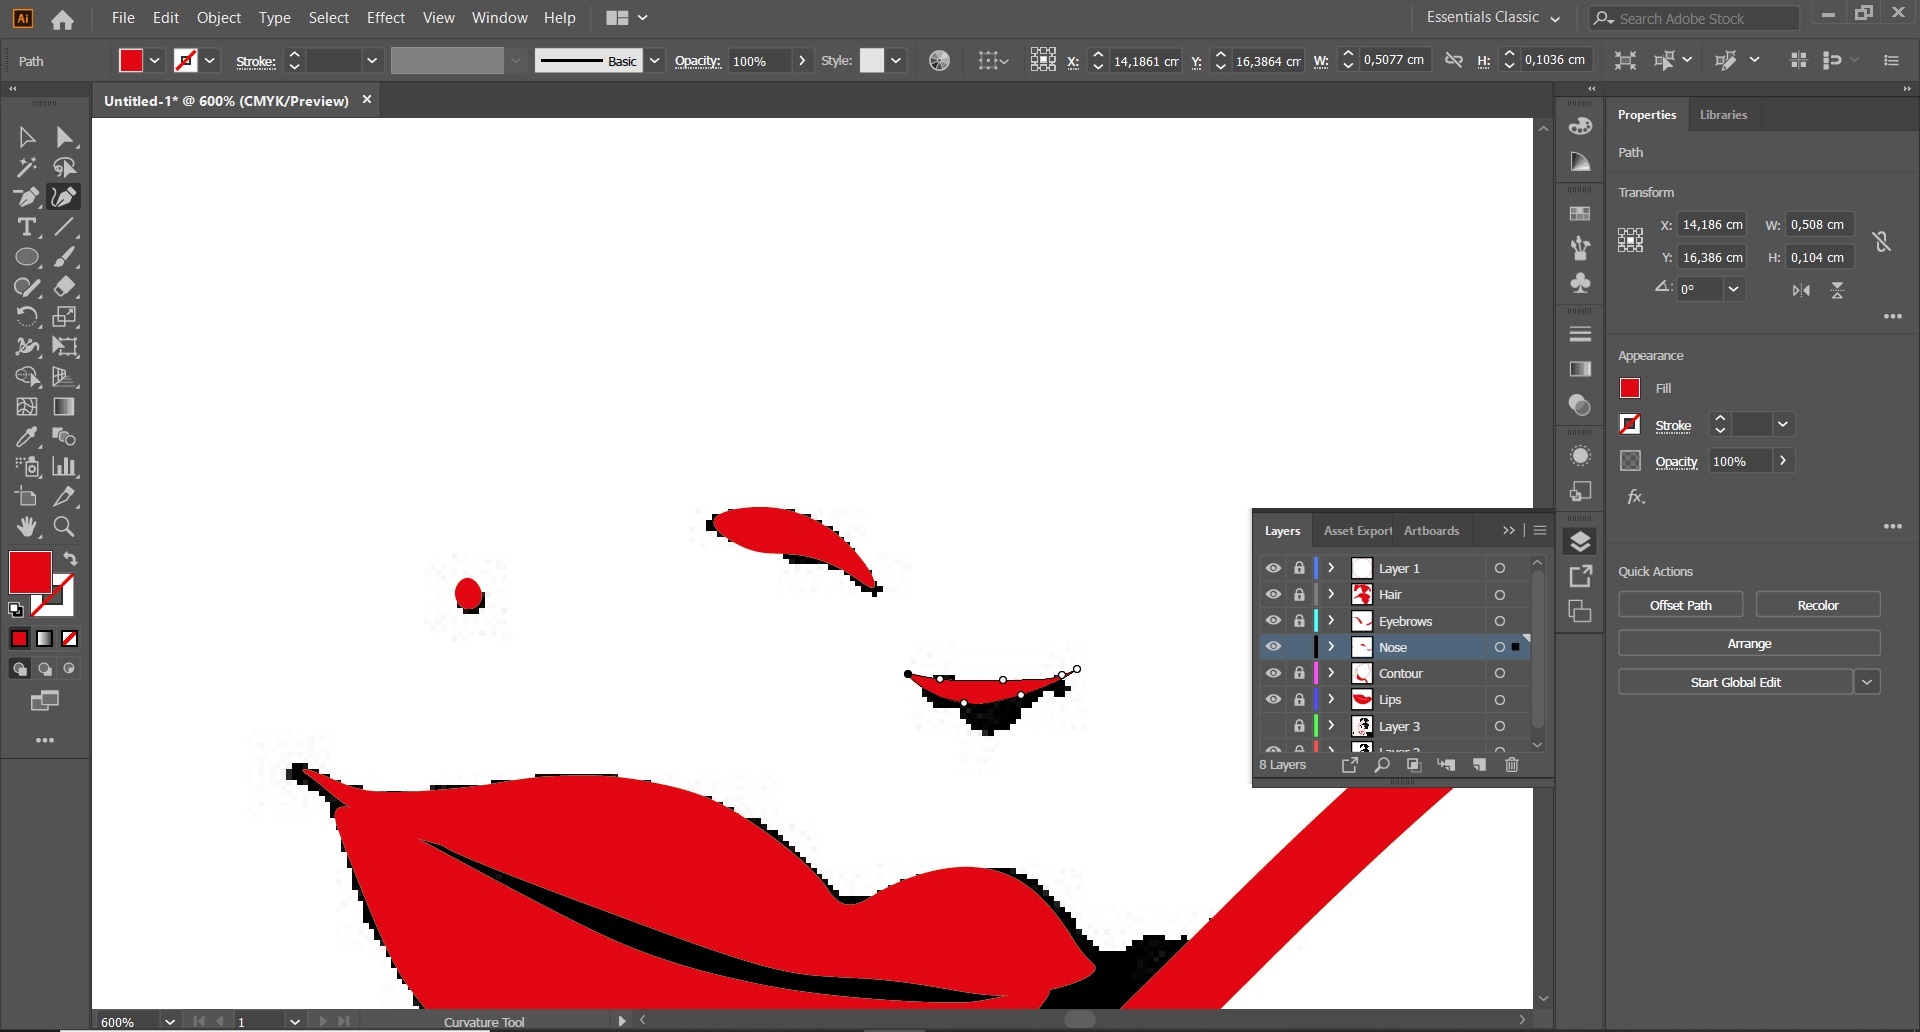Open the Object menu
The image size is (1920, 1032).
(219, 18)
